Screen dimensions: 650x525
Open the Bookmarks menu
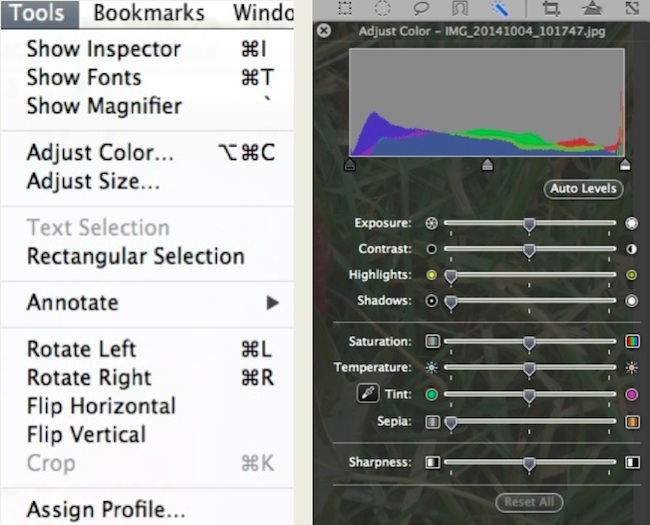pos(148,13)
